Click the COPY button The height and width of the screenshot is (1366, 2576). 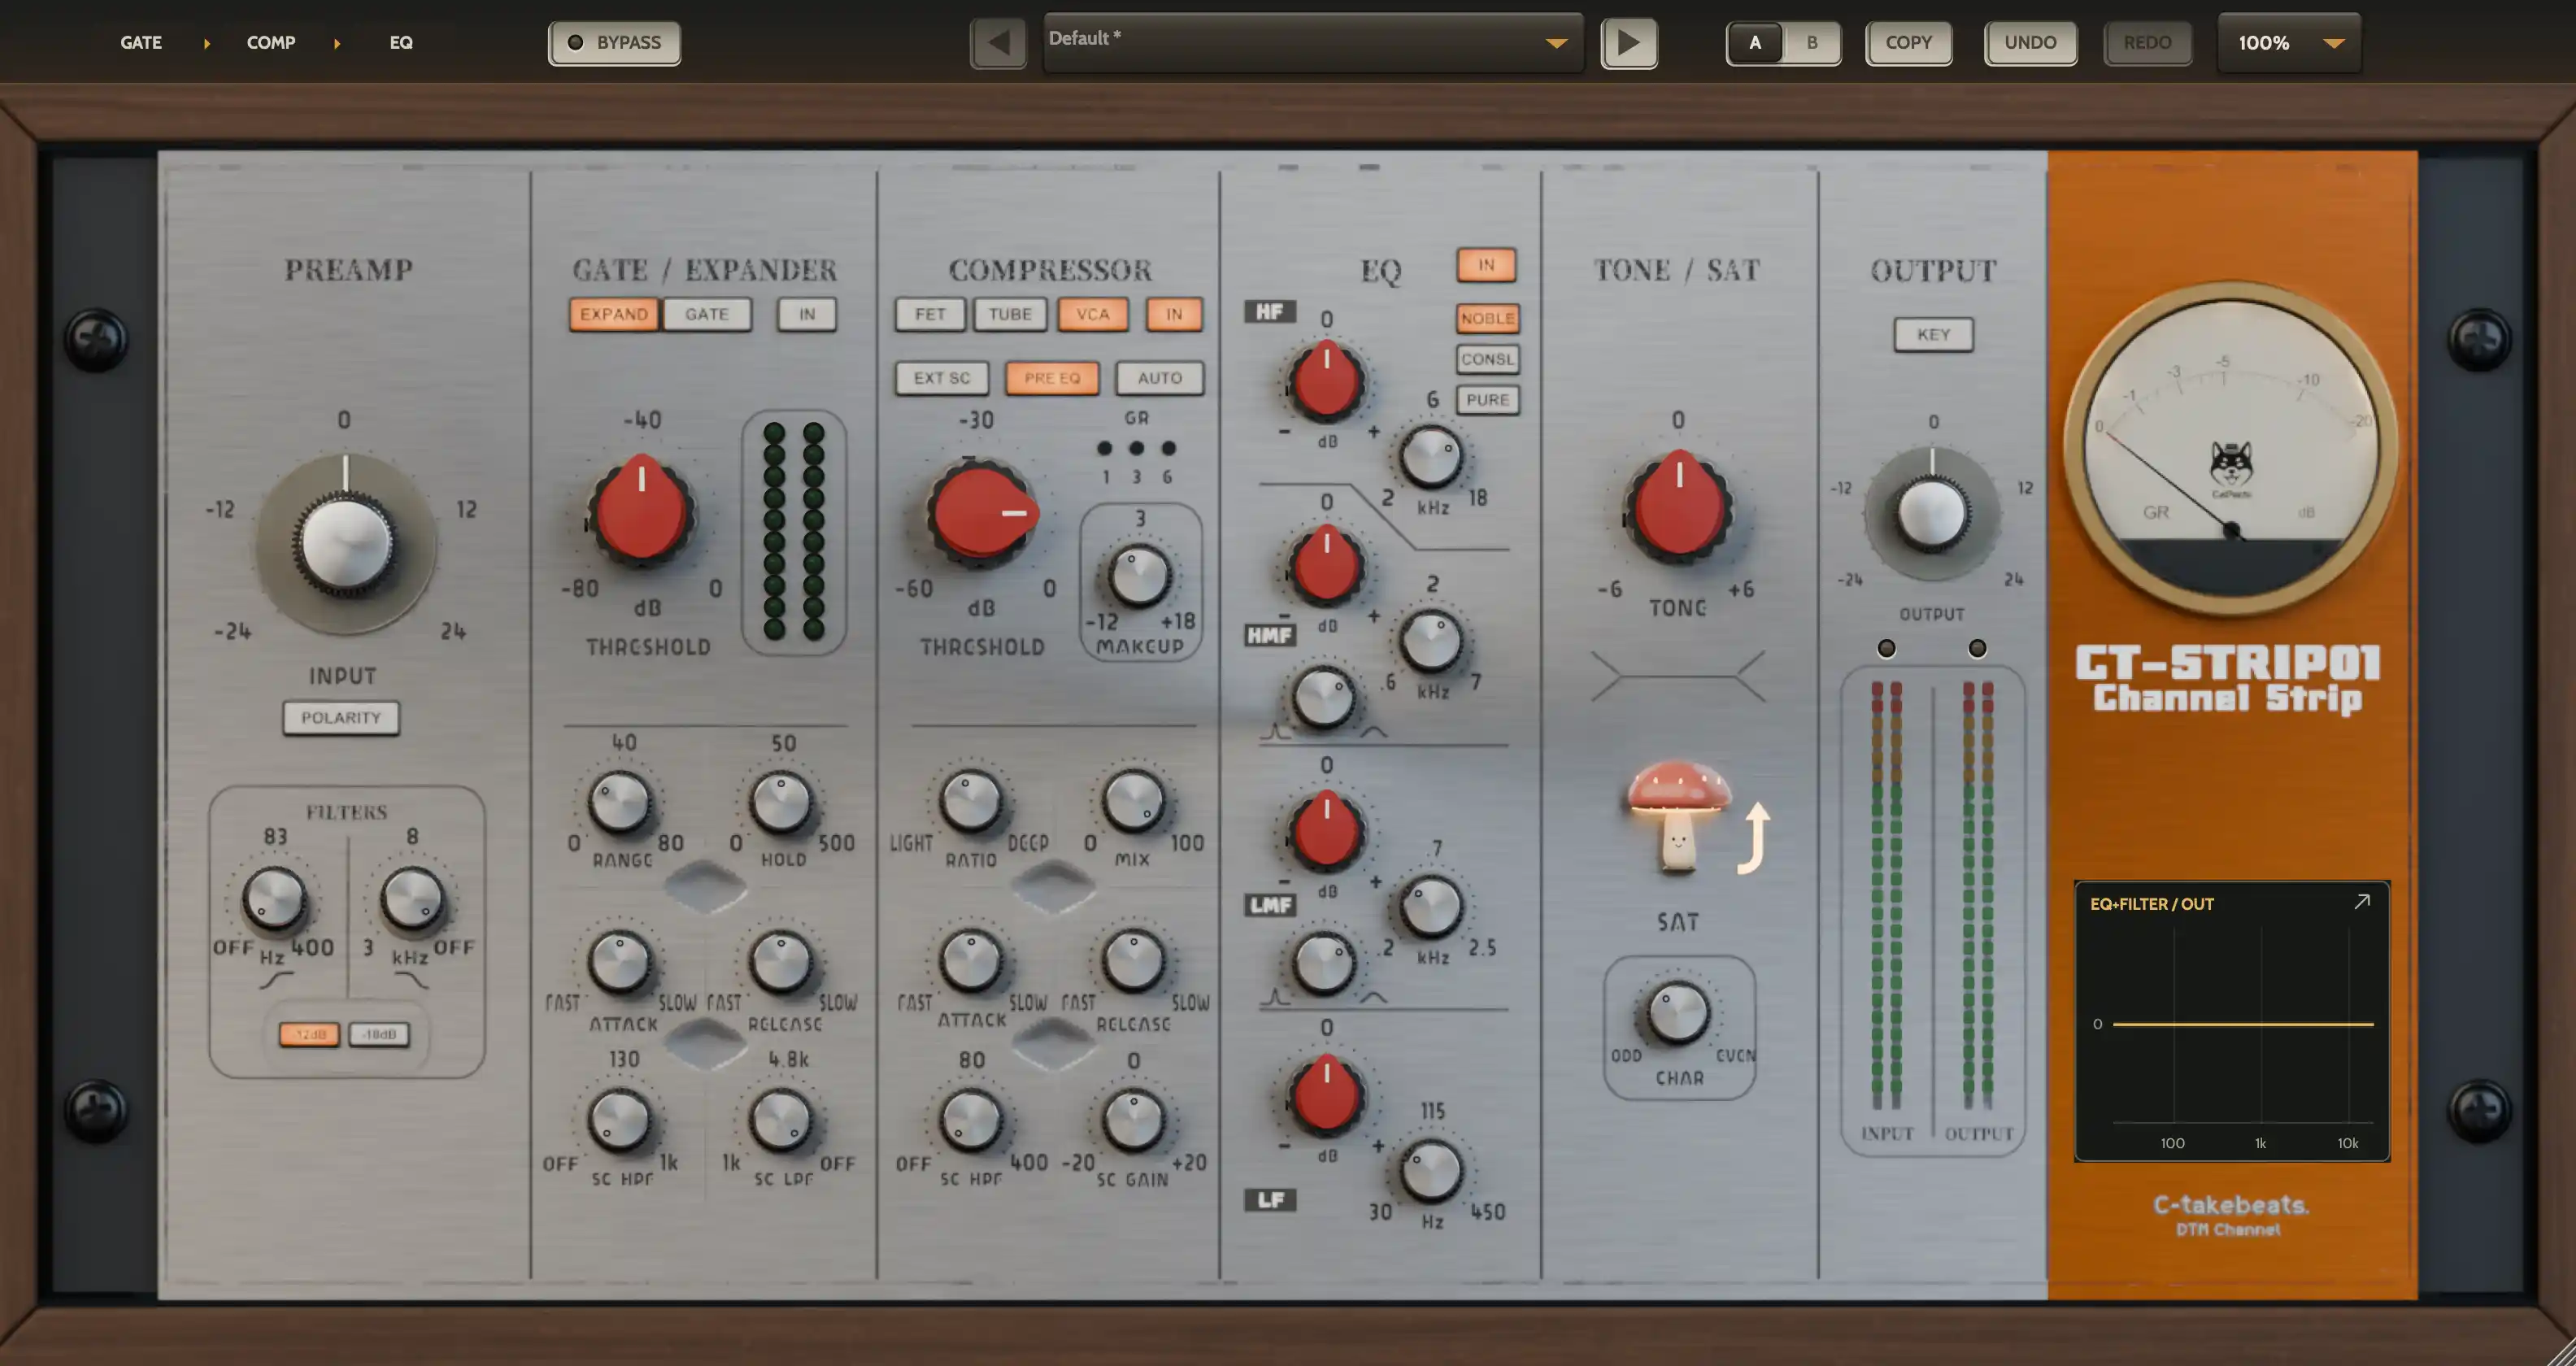coord(1908,43)
